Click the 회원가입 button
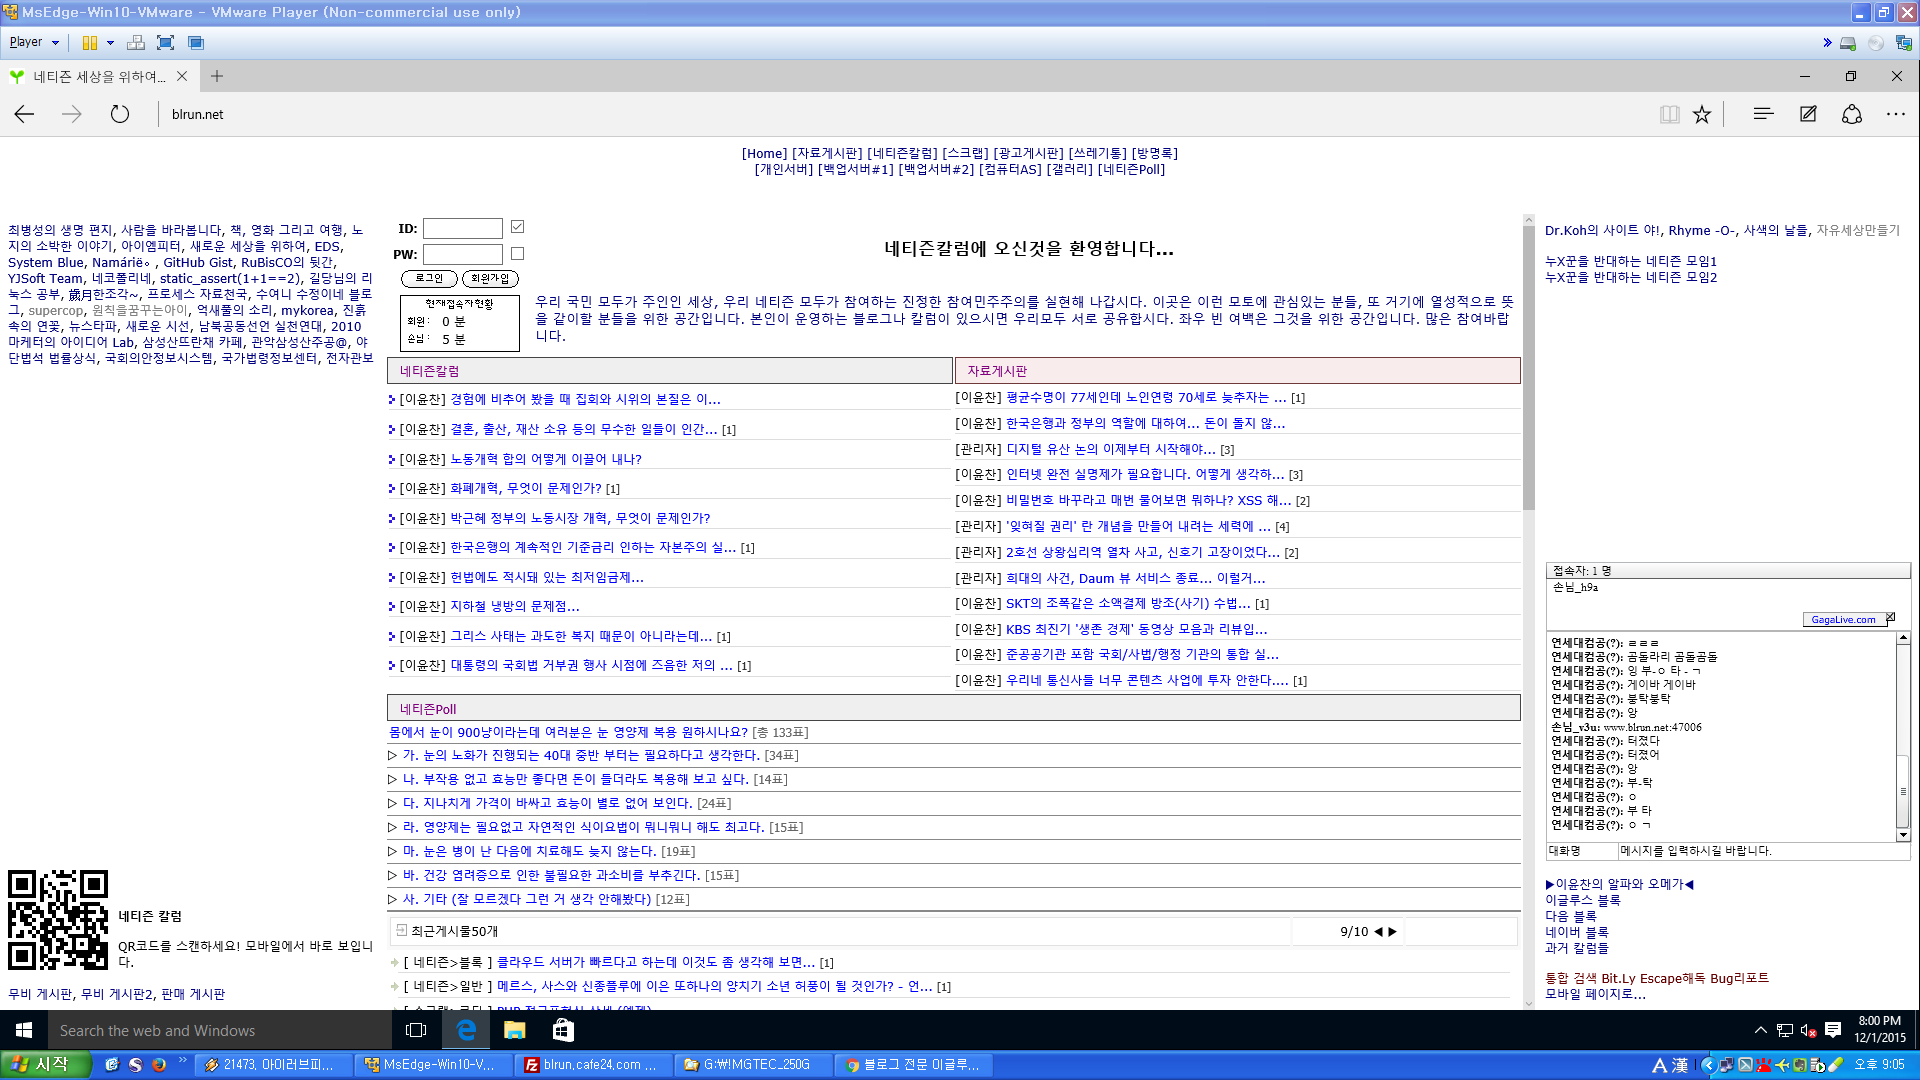Viewport: 1920px width, 1080px height. (x=490, y=278)
